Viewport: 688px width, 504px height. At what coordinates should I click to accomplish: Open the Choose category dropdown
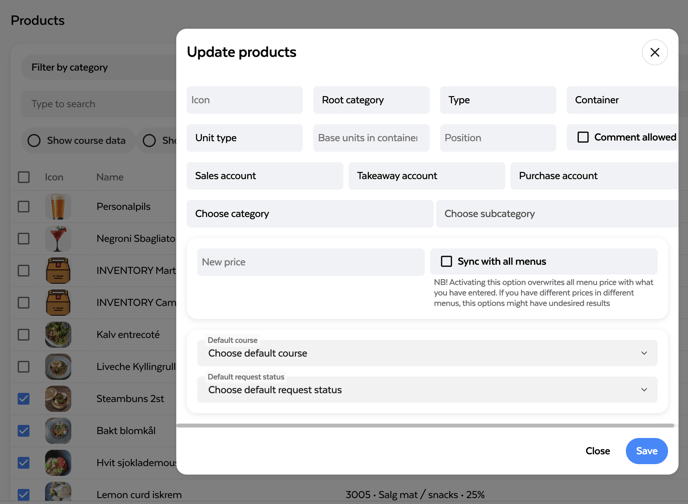coord(310,214)
